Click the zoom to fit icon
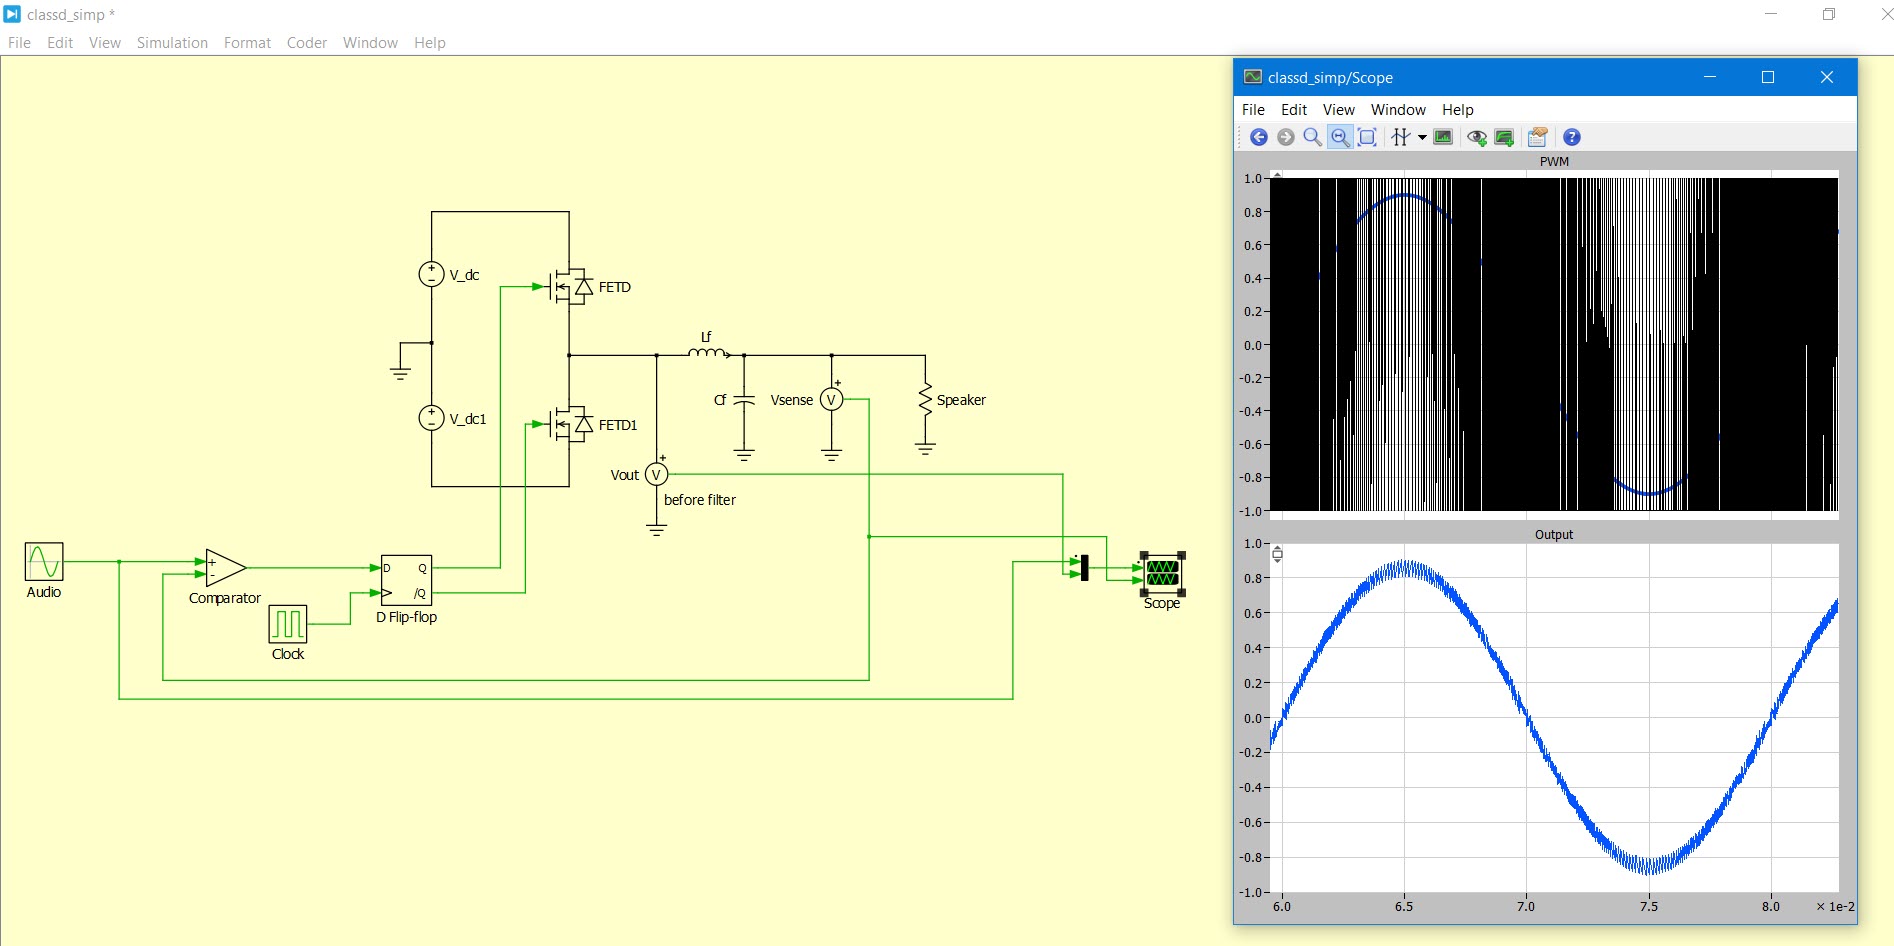This screenshot has width=1894, height=946. [1368, 137]
